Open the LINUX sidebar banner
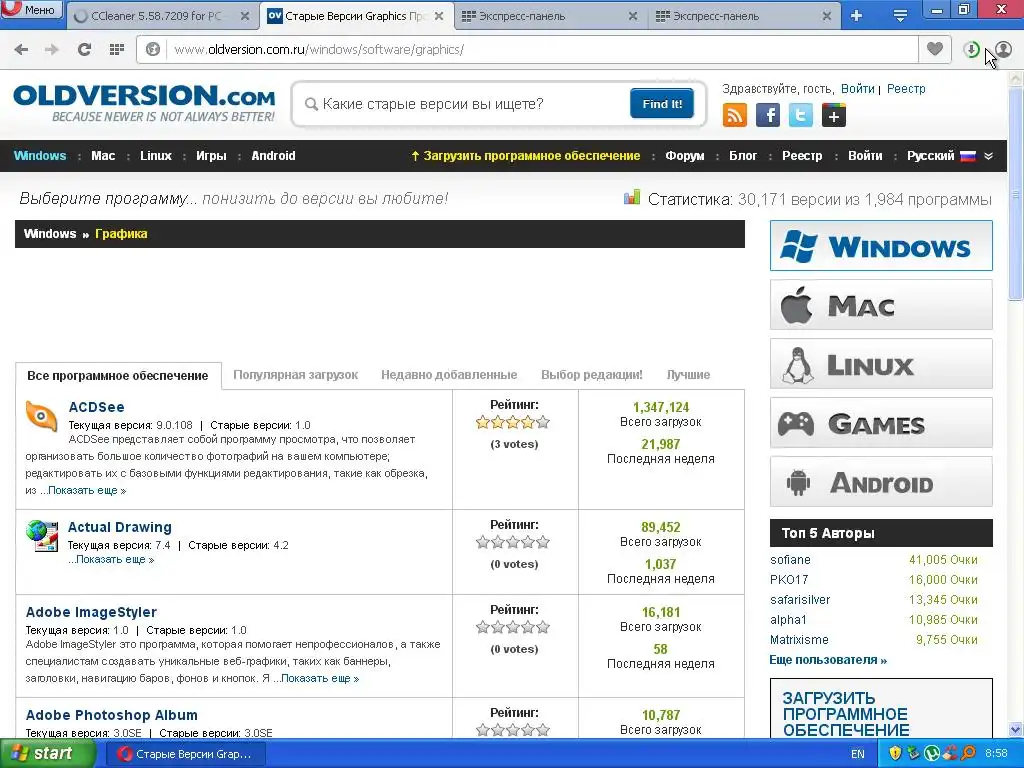 pos(881,364)
